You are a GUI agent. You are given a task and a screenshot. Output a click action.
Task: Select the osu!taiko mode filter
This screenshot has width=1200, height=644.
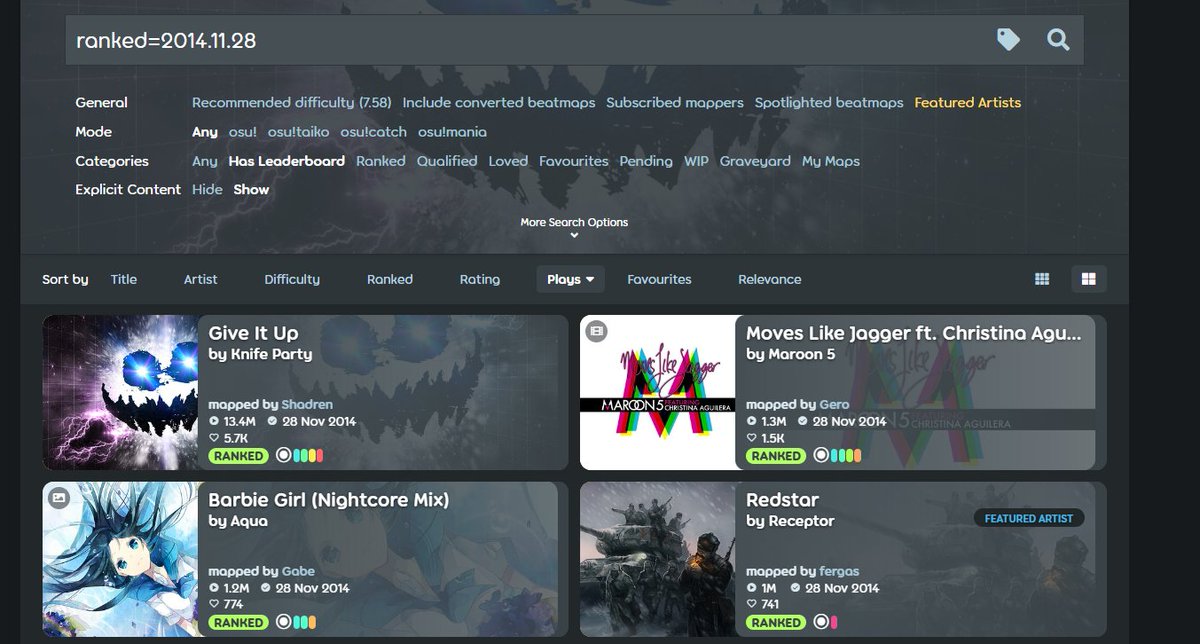coord(299,132)
